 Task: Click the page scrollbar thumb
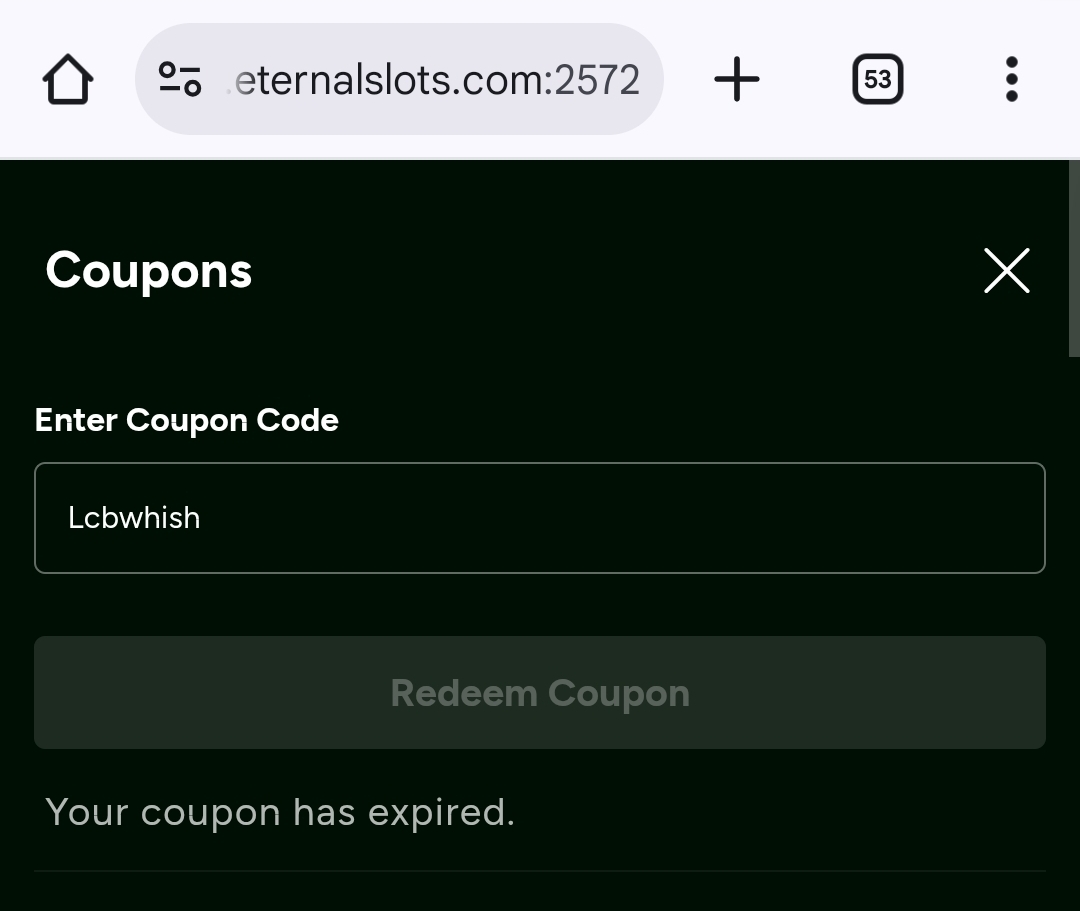1074,257
